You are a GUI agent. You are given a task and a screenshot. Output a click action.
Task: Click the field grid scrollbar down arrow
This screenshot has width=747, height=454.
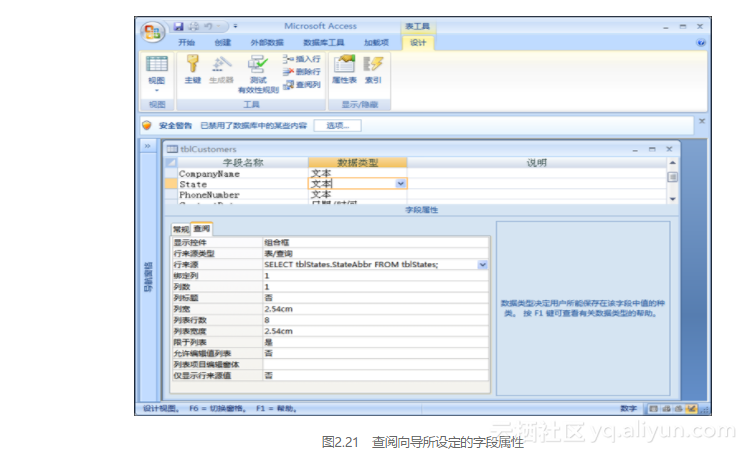click(x=673, y=199)
